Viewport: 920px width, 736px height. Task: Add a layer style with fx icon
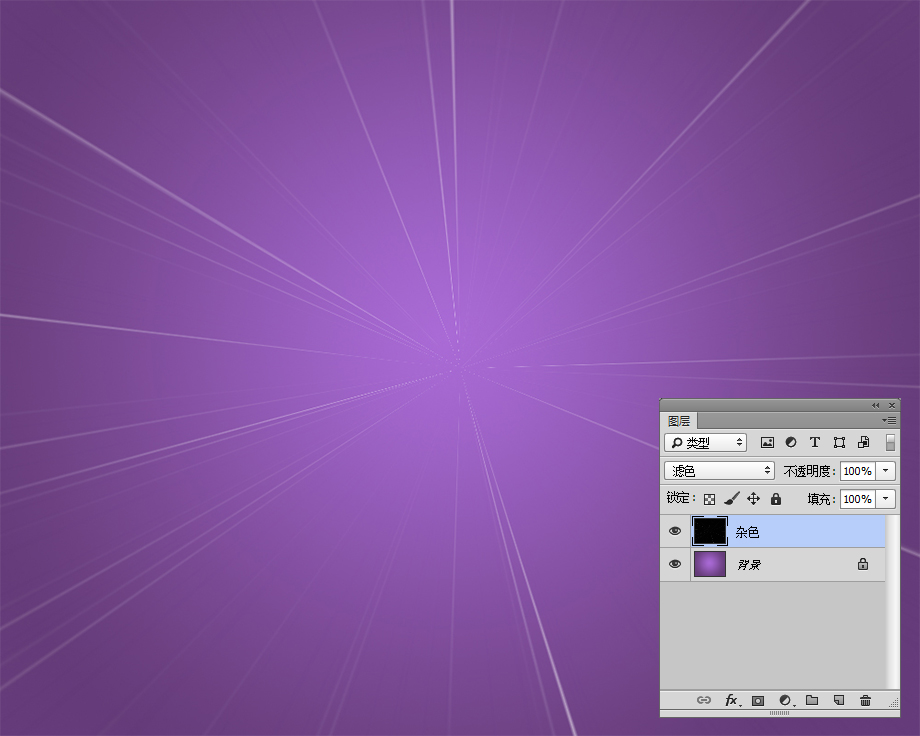tap(732, 700)
